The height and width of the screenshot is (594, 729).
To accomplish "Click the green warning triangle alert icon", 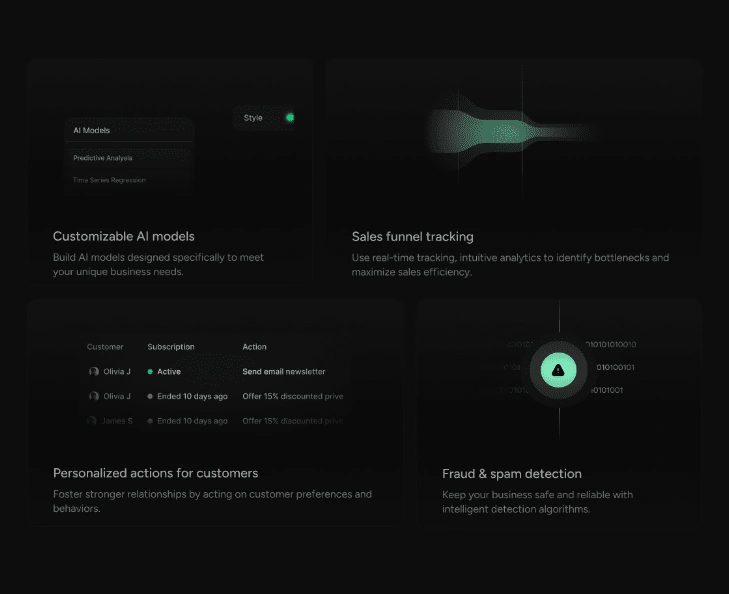I will pos(558,370).
